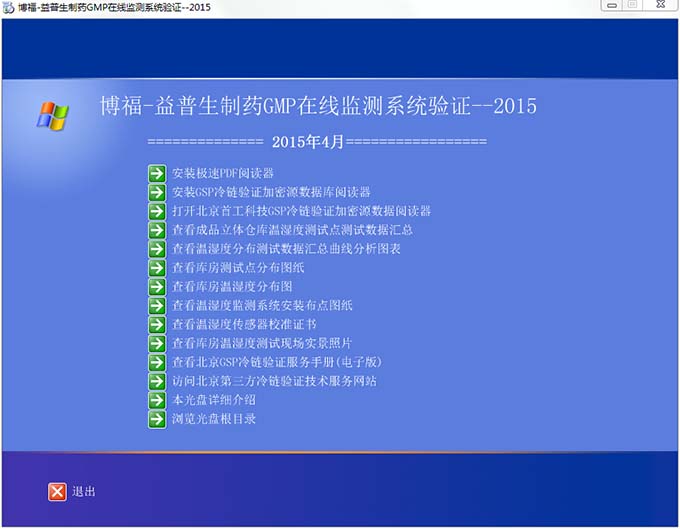The width and height of the screenshot is (680, 529).
Task: Select 查看库房温湿度测试现场实景照片 text link
Action: pos(262,343)
